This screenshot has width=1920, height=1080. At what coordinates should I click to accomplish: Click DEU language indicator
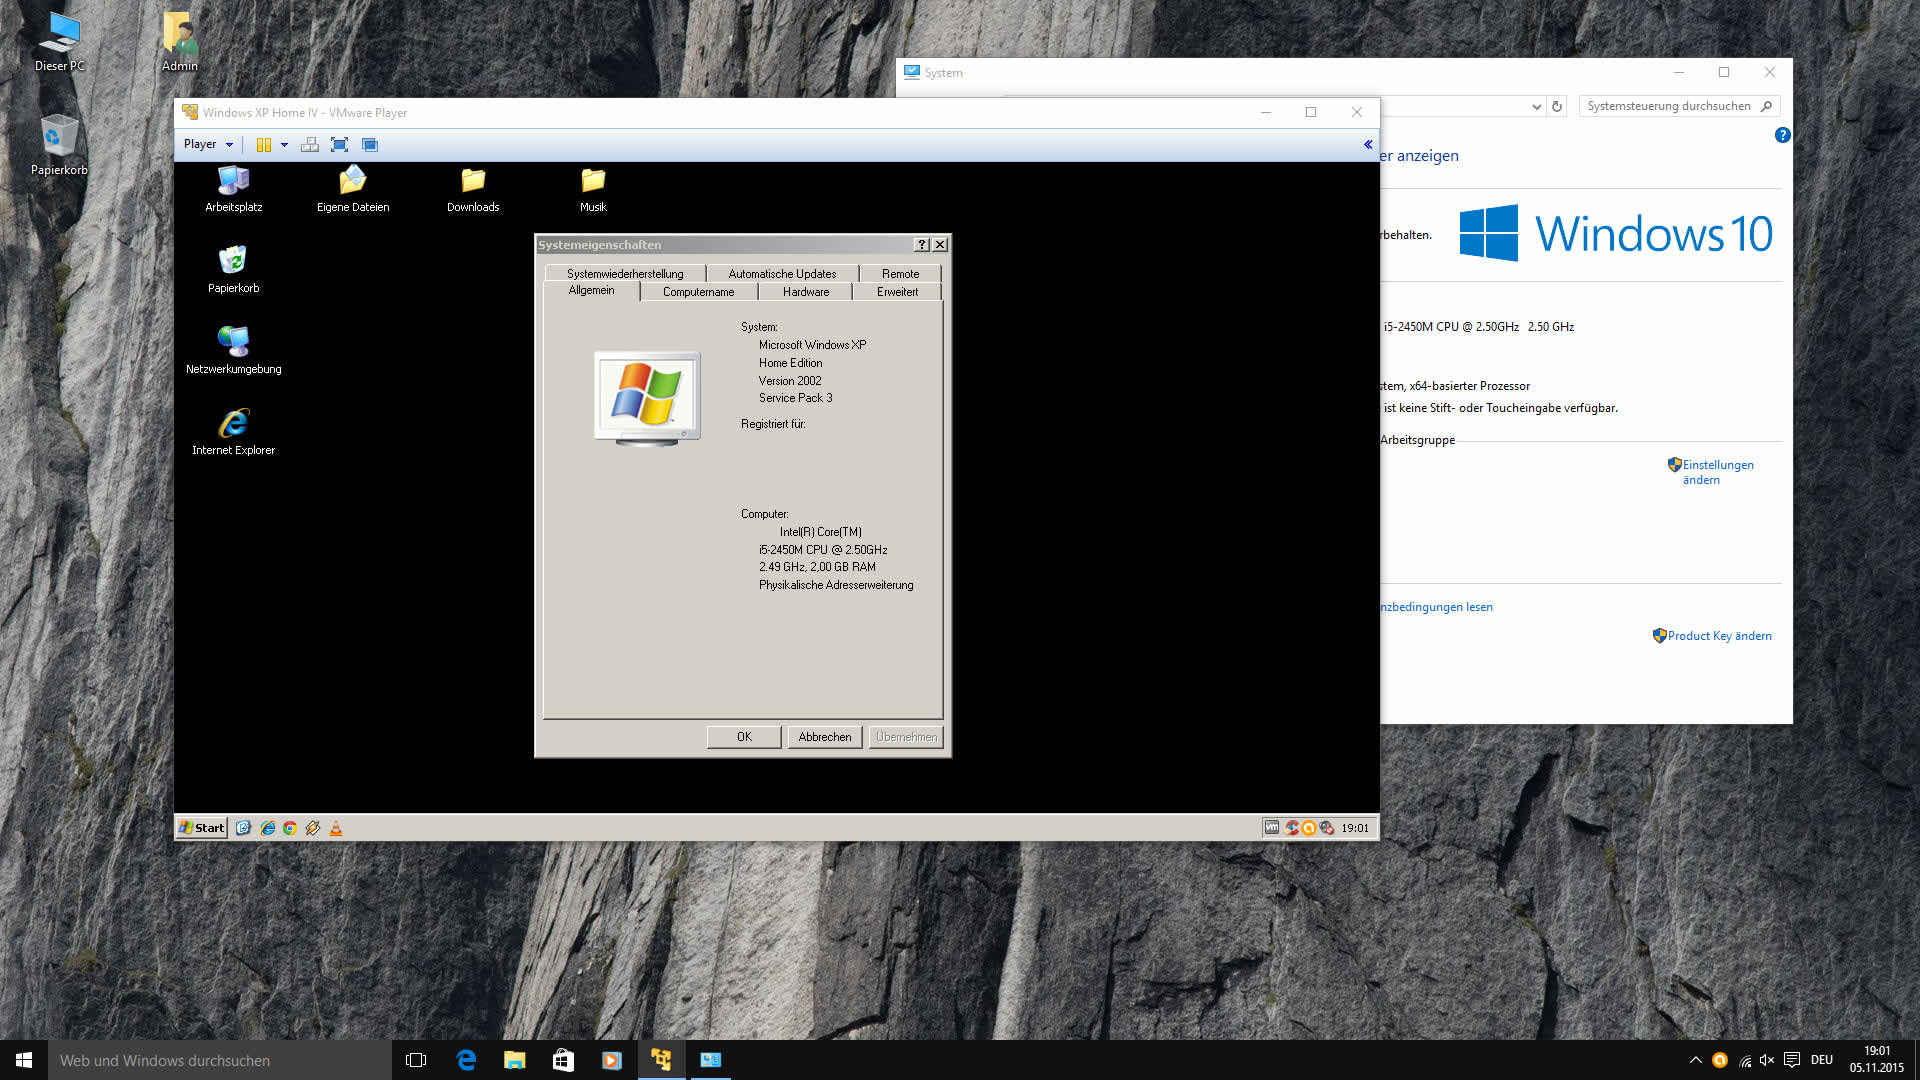[1822, 1060]
